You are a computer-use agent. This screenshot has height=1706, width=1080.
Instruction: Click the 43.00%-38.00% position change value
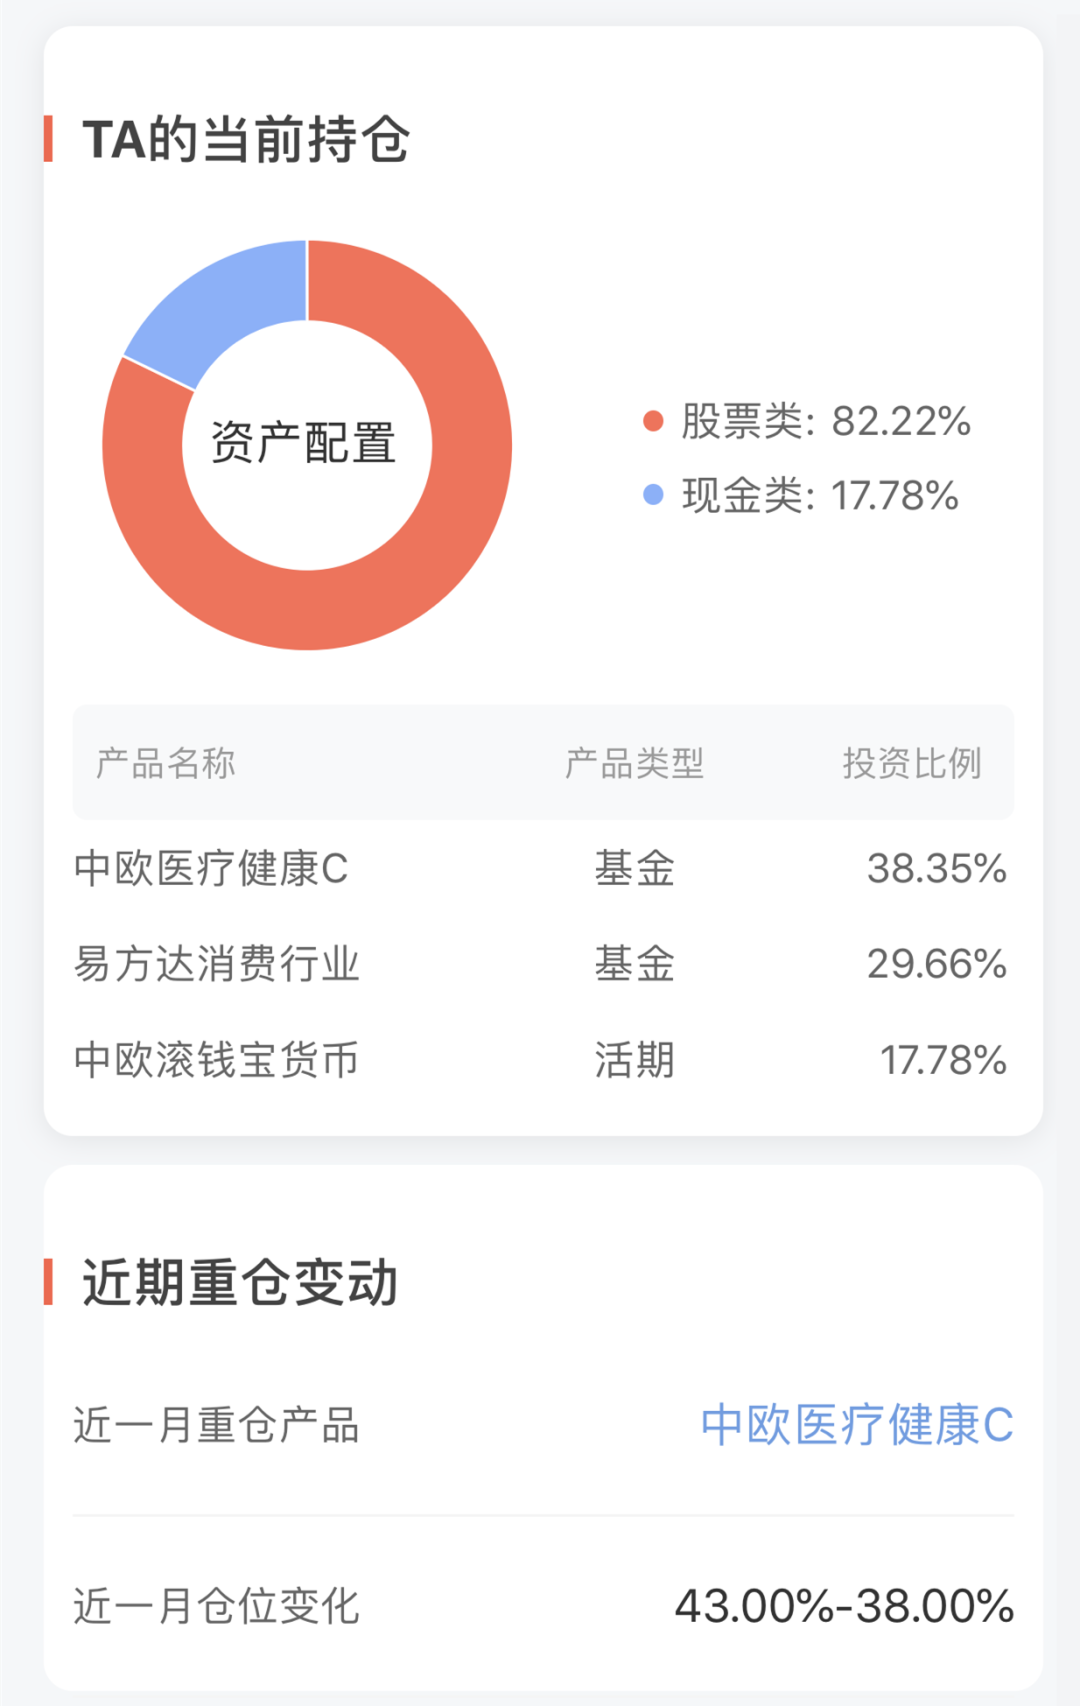(845, 1606)
